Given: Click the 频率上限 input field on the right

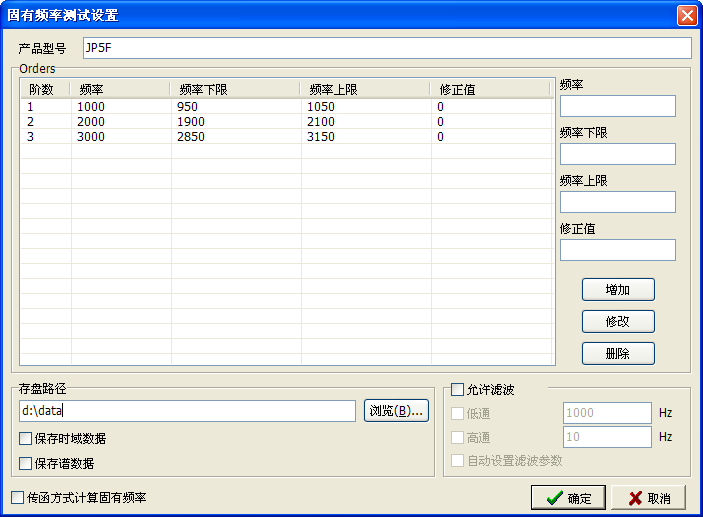Looking at the screenshot, I should (617, 202).
